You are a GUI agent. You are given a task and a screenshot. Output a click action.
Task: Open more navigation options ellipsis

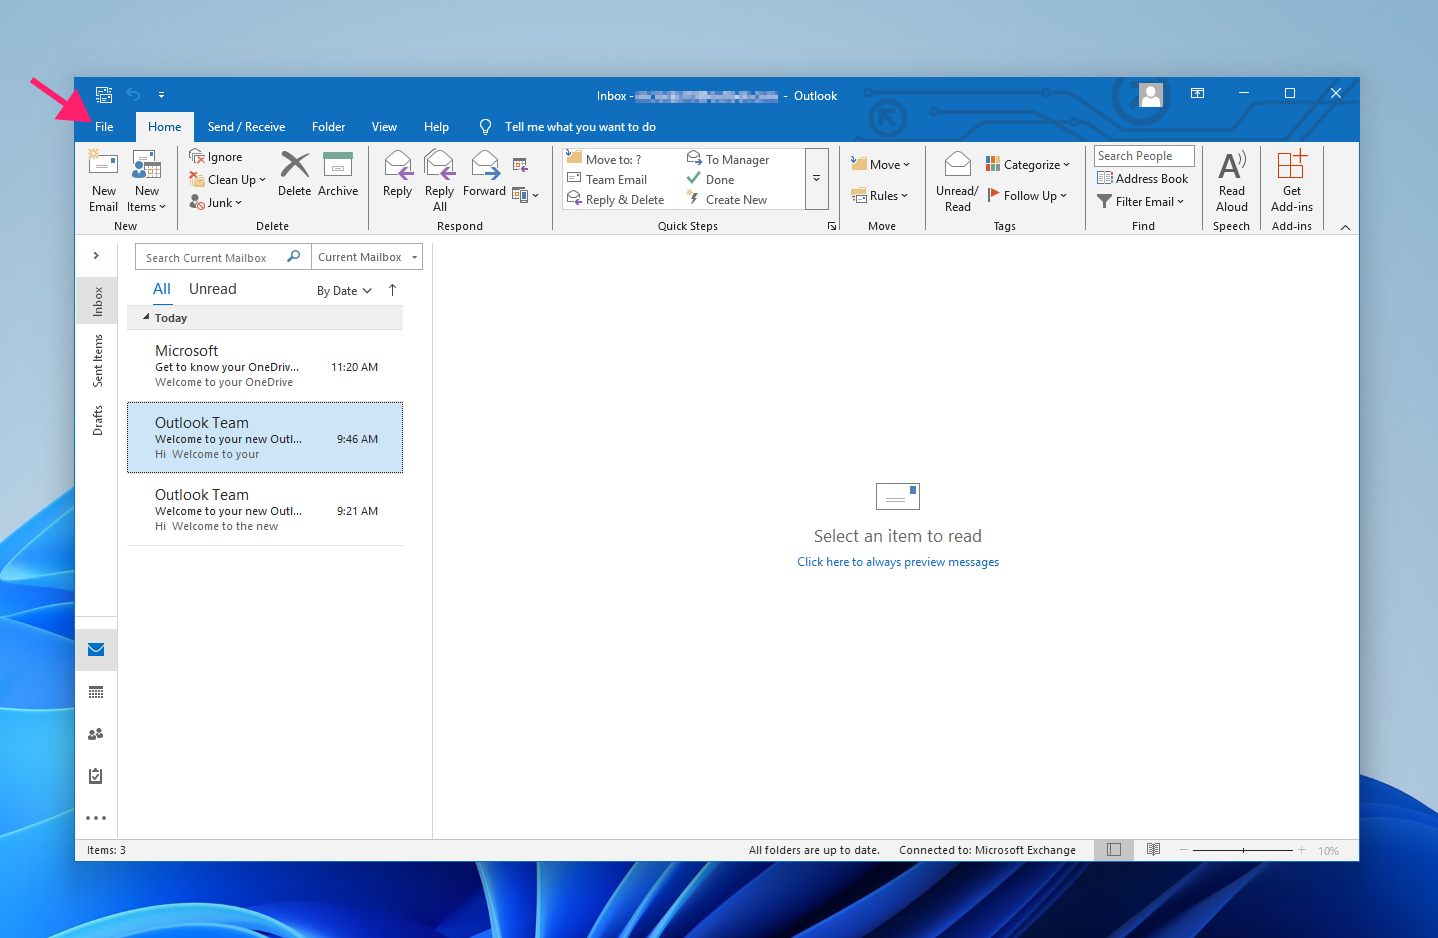[x=96, y=818]
